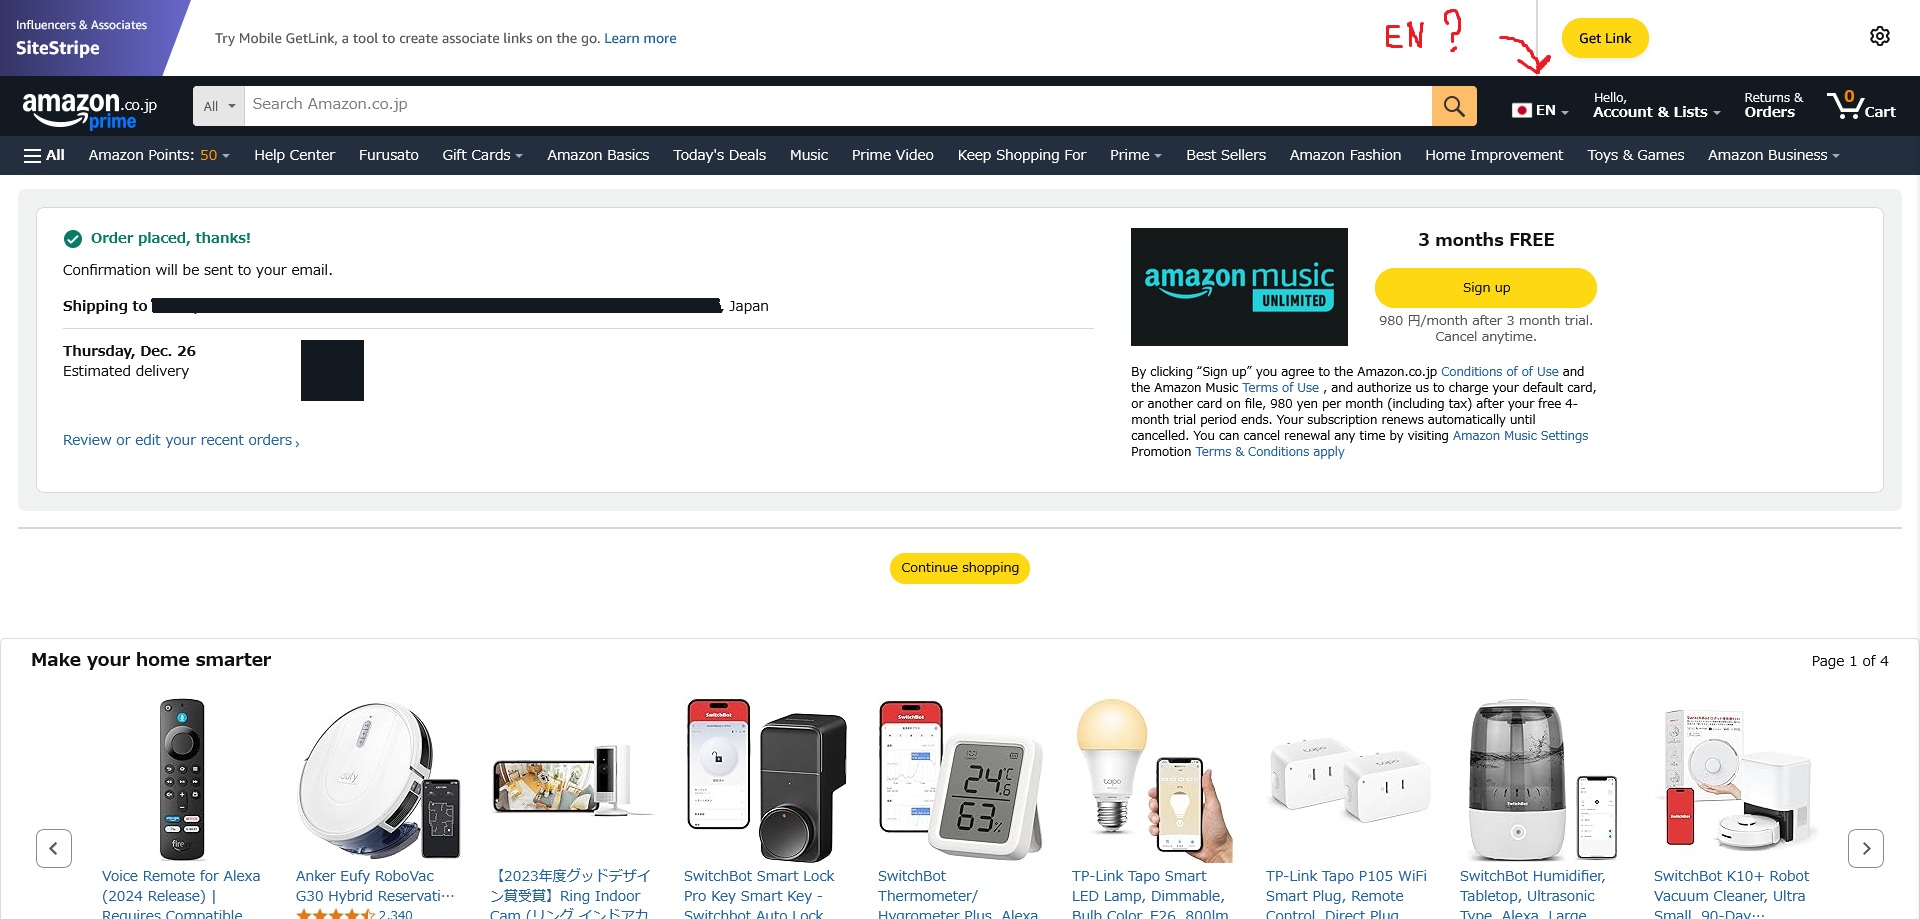Click the orange search magnifier button
The height and width of the screenshot is (919, 1920).
tap(1454, 106)
